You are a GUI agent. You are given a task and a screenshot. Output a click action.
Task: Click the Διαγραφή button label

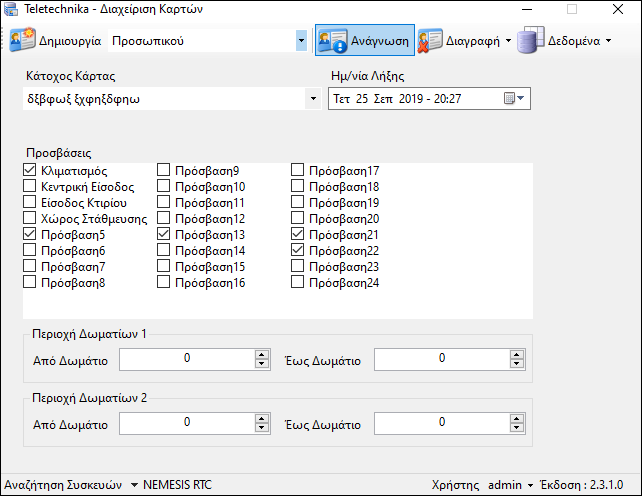click(473, 41)
